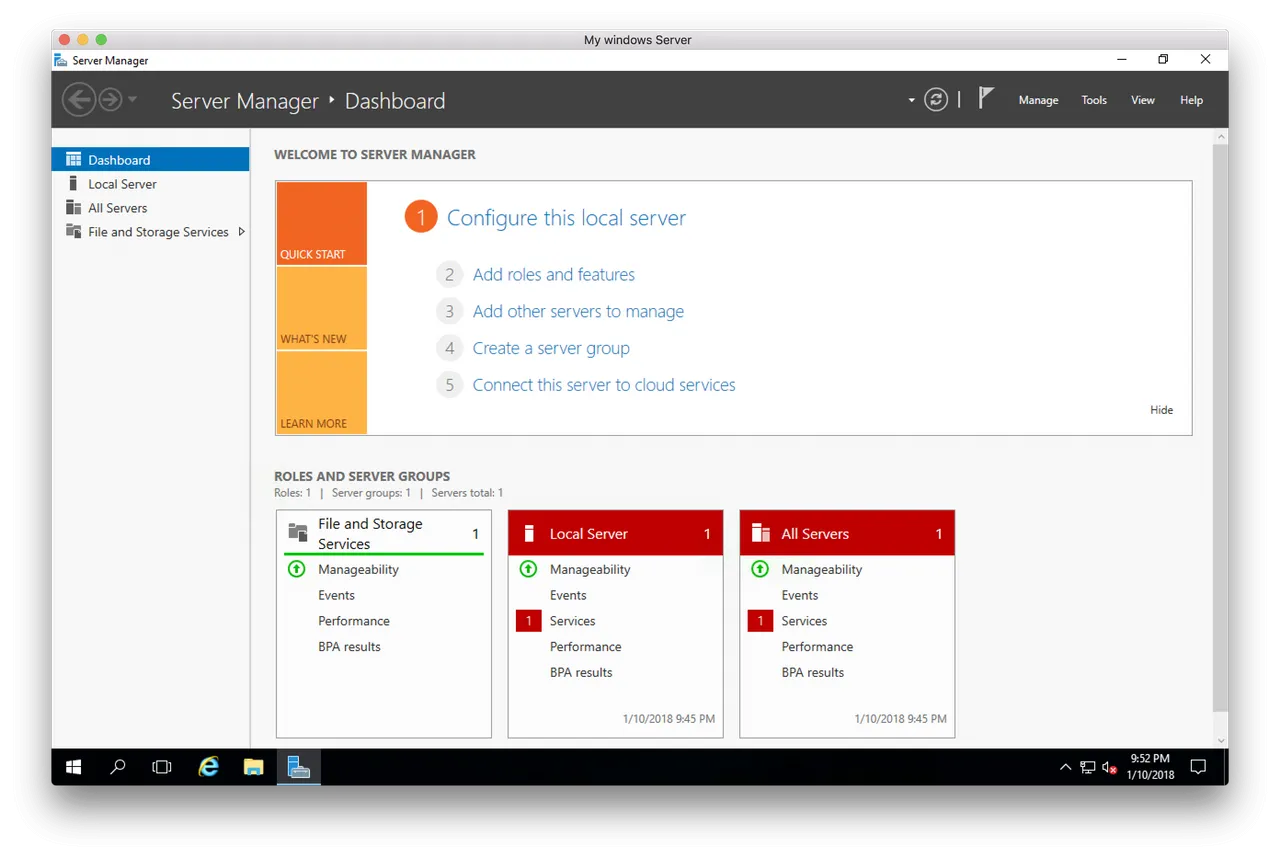The width and height of the screenshot is (1280, 859).
Task: Launch Internet Explorer from the taskbar
Action: coord(208,767)
